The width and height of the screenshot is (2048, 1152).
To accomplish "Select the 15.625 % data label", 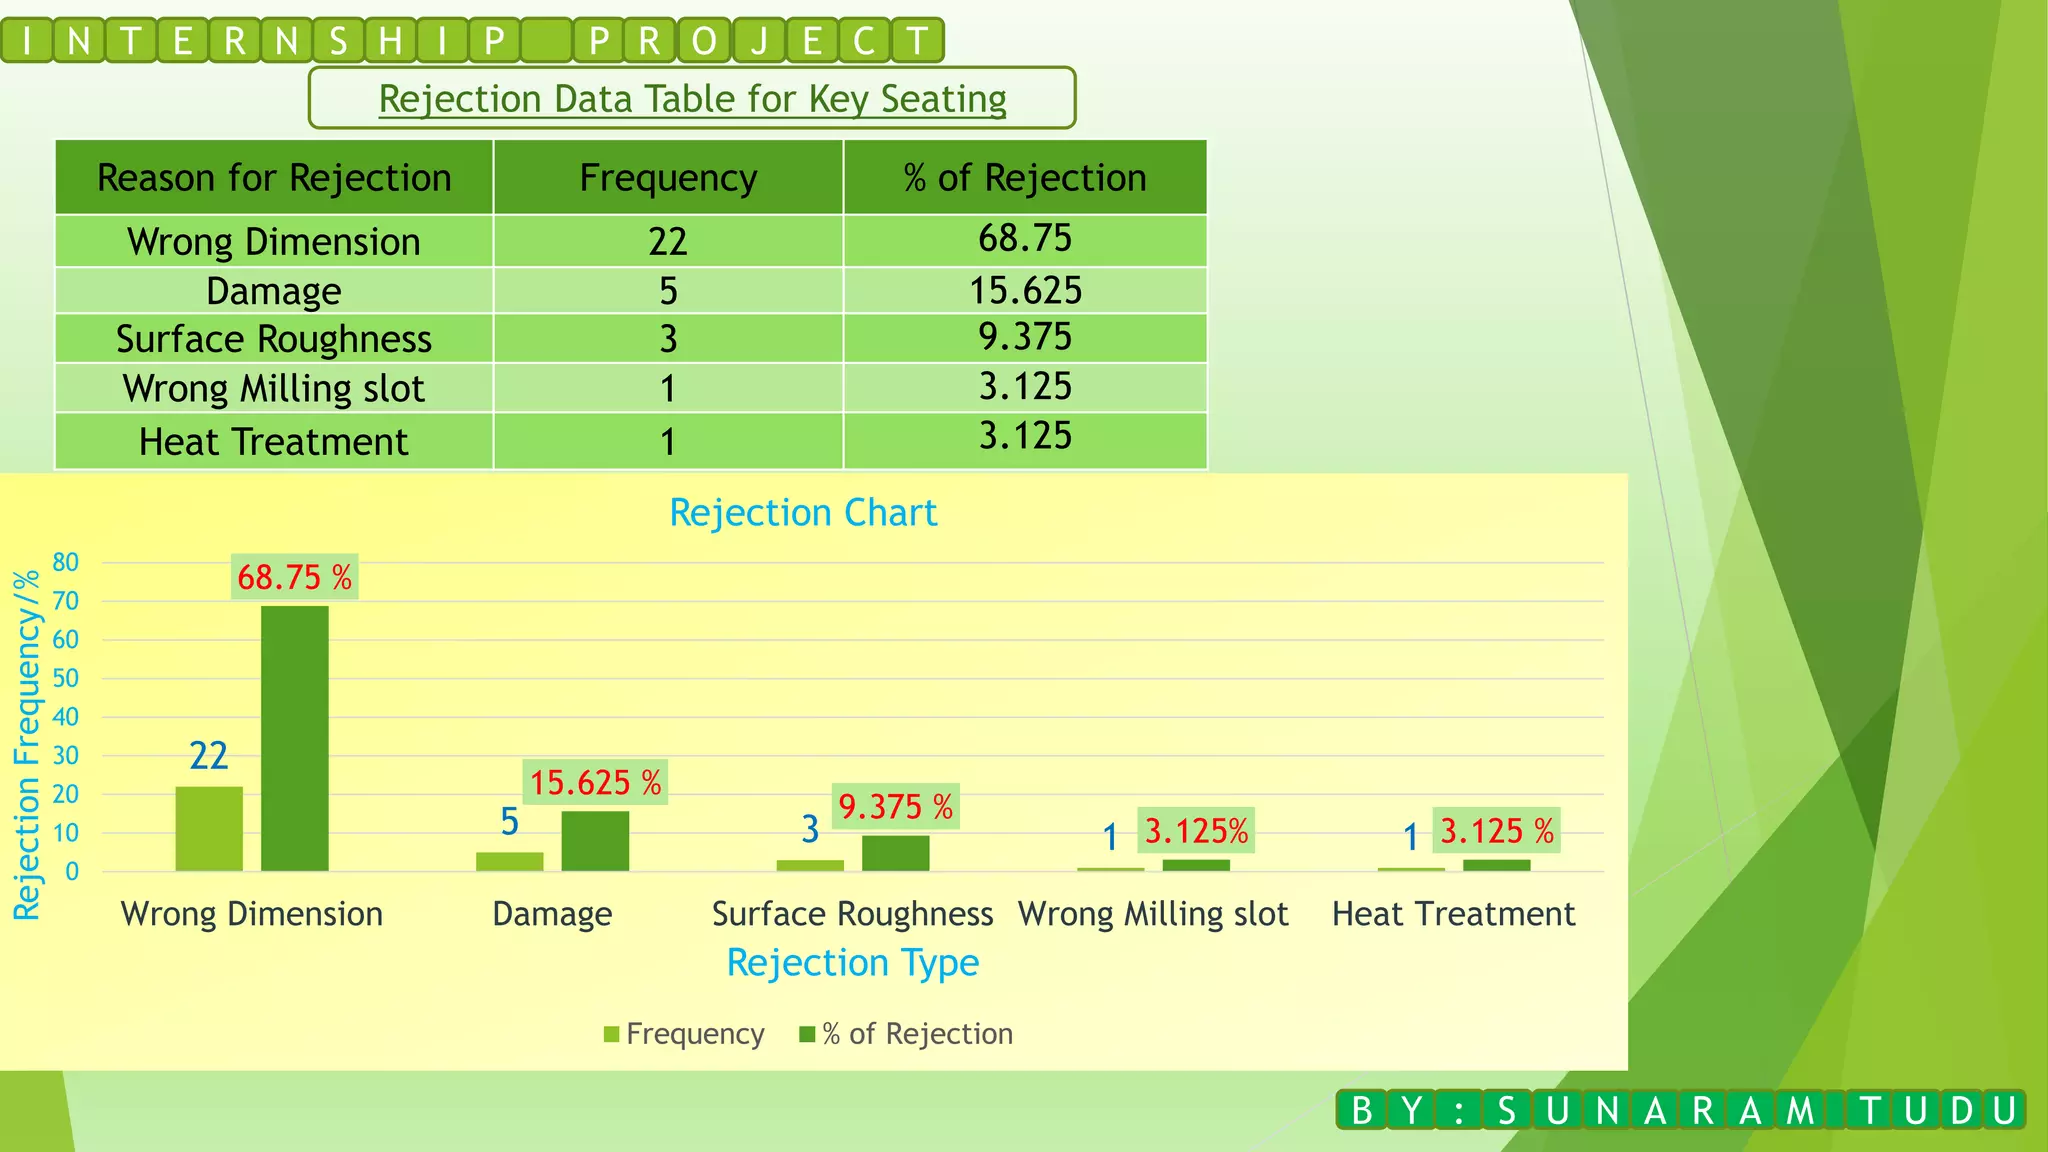I will [x=595, y=782].
